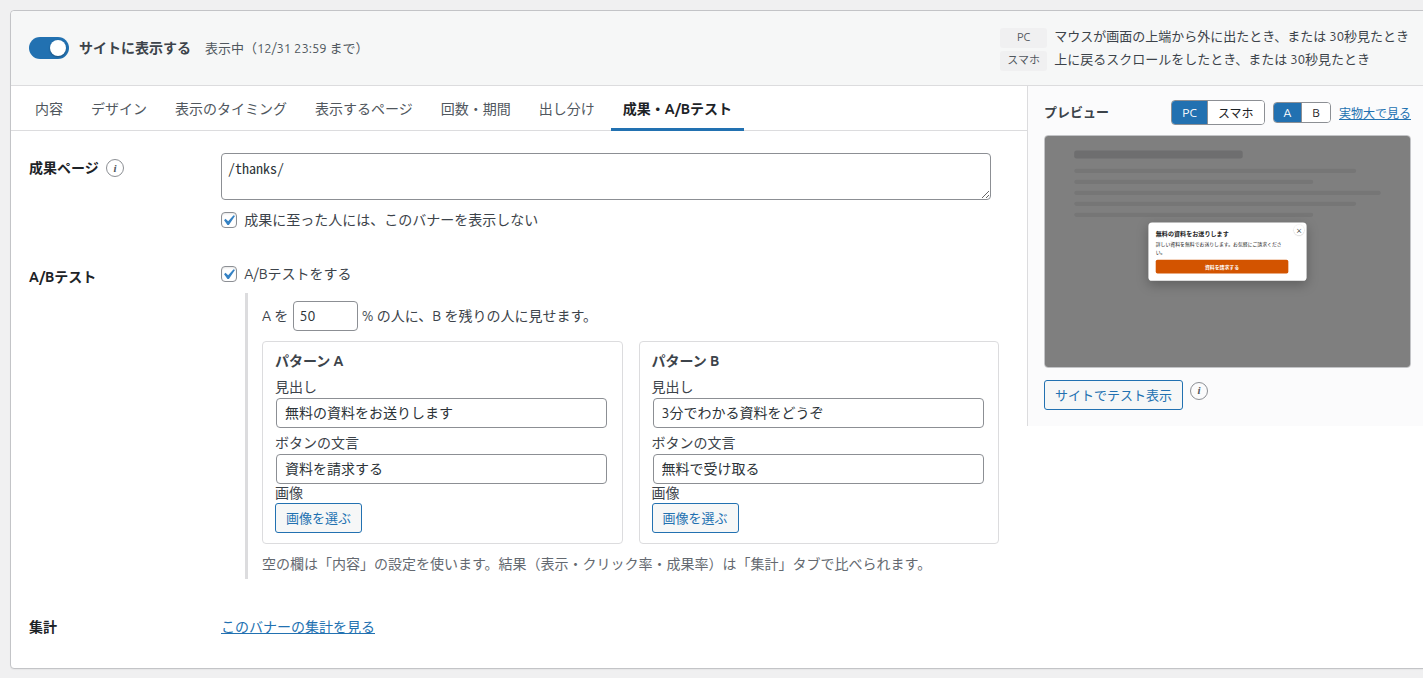Select the 回数・期間 tab
The height and width of the screenshot is (678, 1423).
476,109
